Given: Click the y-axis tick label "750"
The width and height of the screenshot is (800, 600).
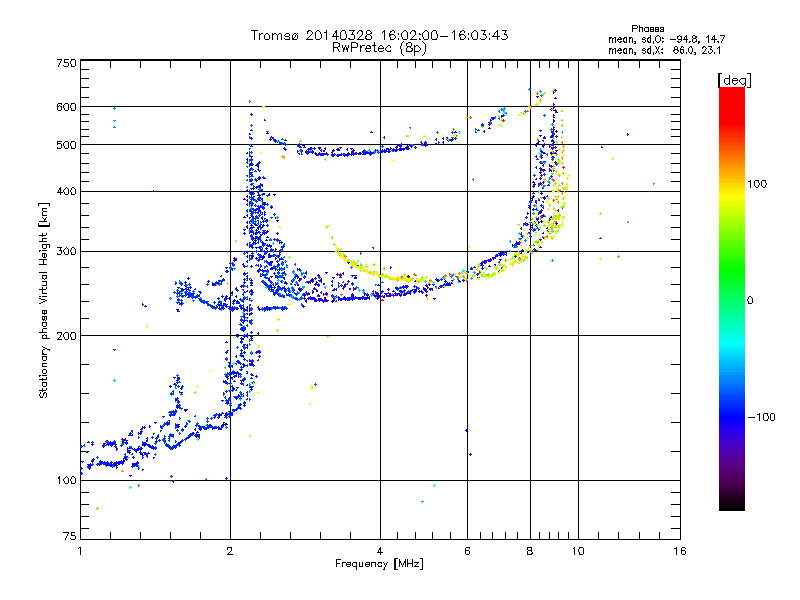Looking at the screenshot, I should [x=66, y=63].
